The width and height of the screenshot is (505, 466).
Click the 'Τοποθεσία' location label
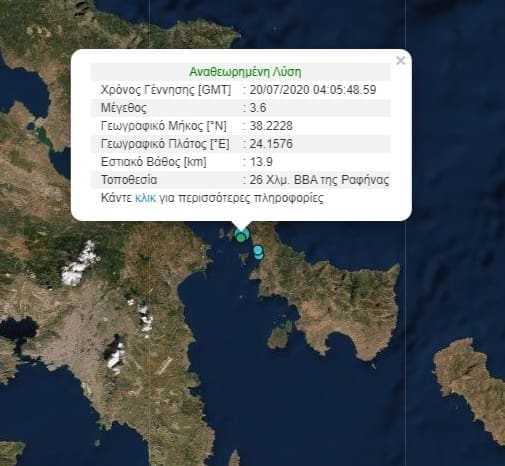[129, 180]
